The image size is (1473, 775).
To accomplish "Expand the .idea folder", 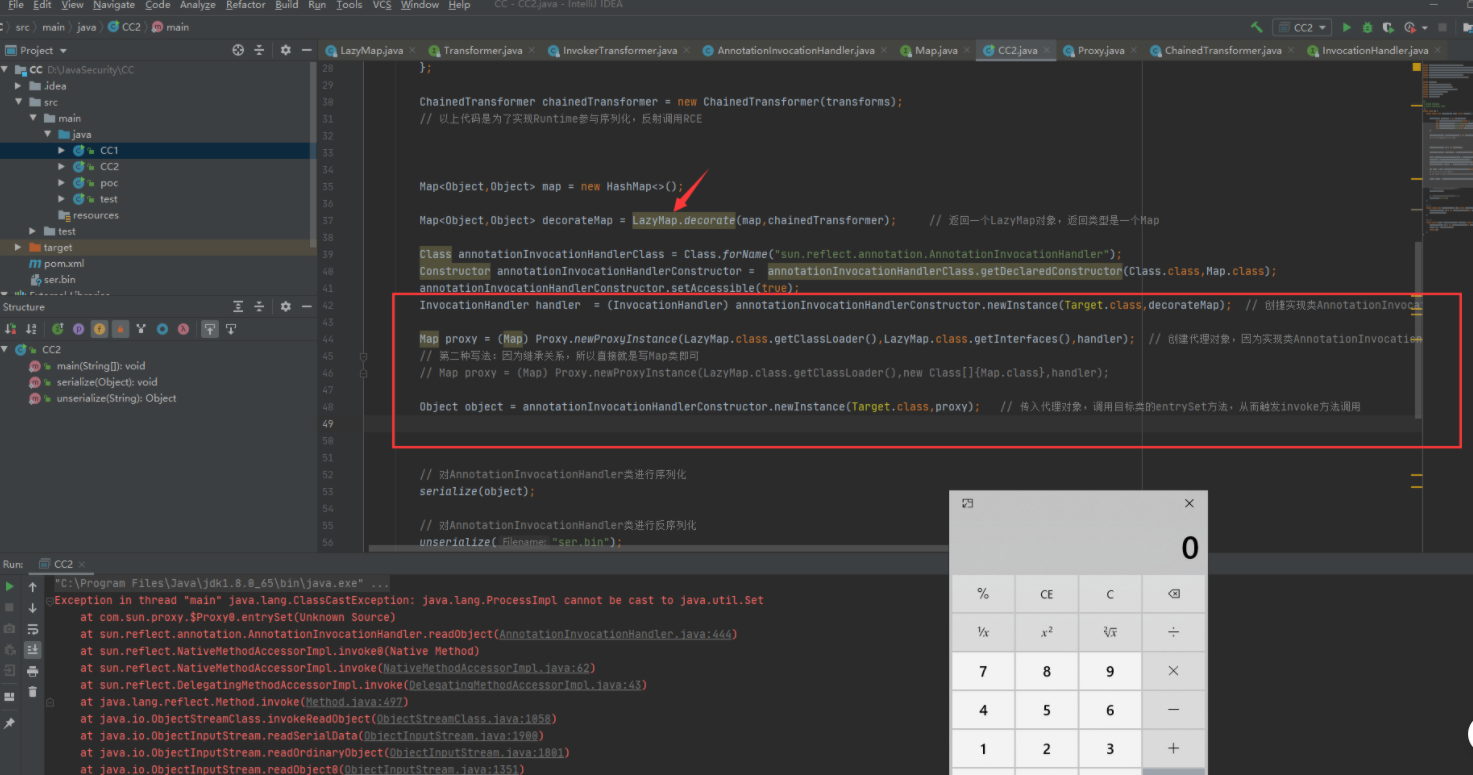I will tap(20, 86).
